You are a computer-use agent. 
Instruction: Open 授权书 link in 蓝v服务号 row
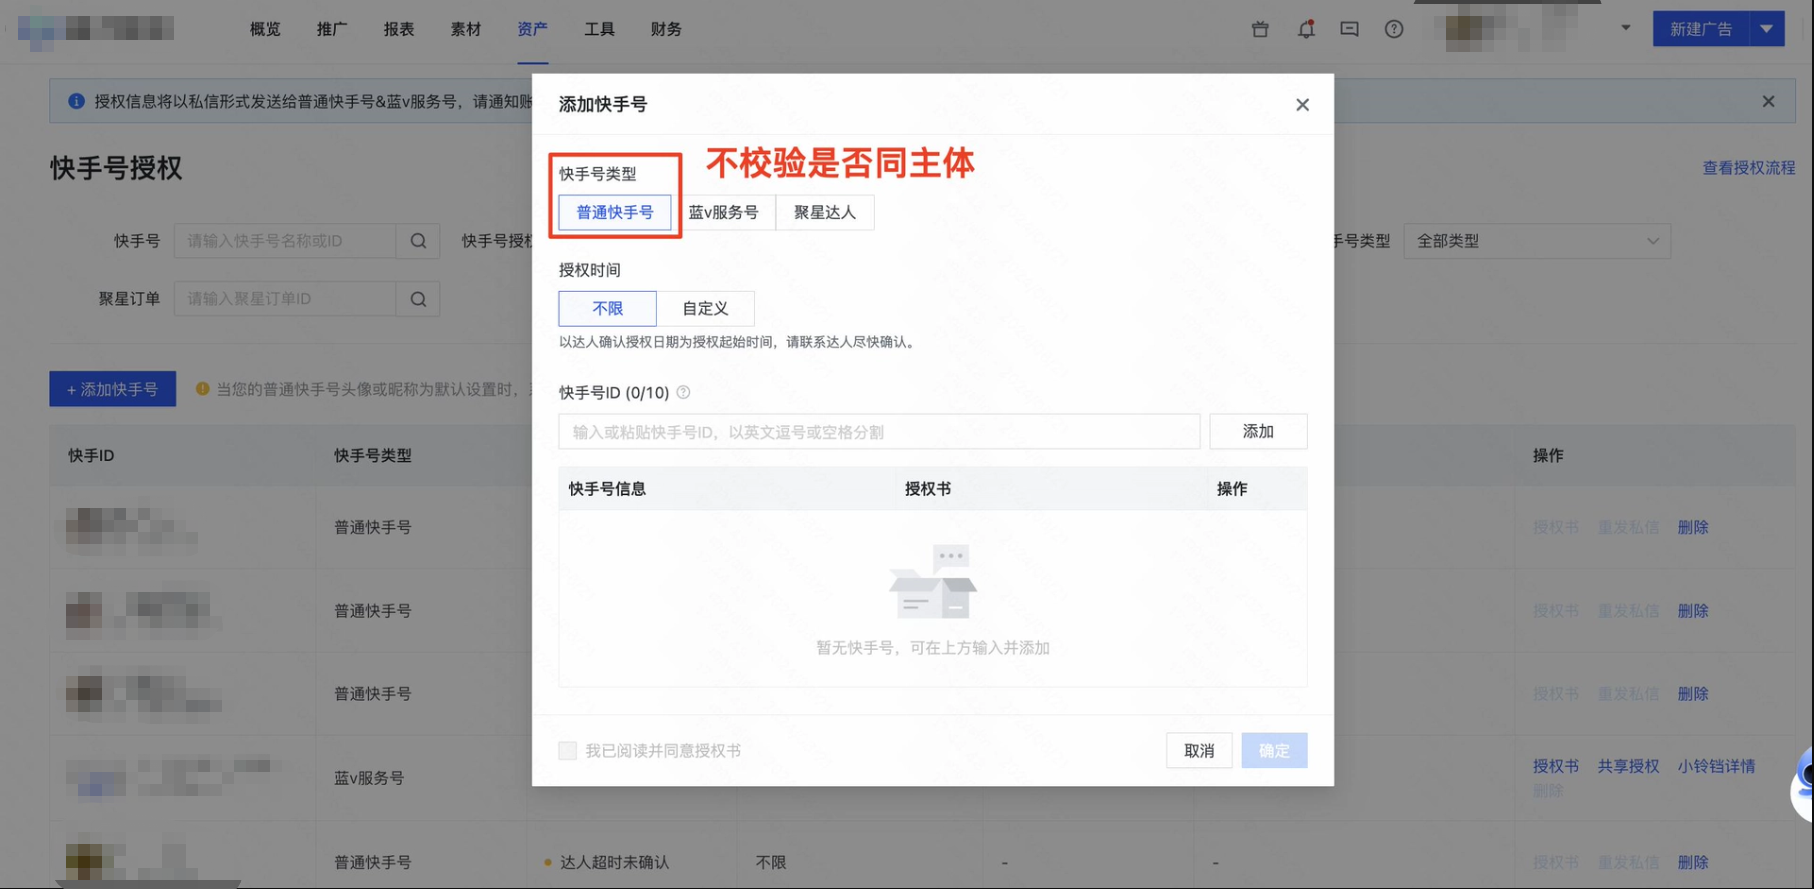point(1556,766)
